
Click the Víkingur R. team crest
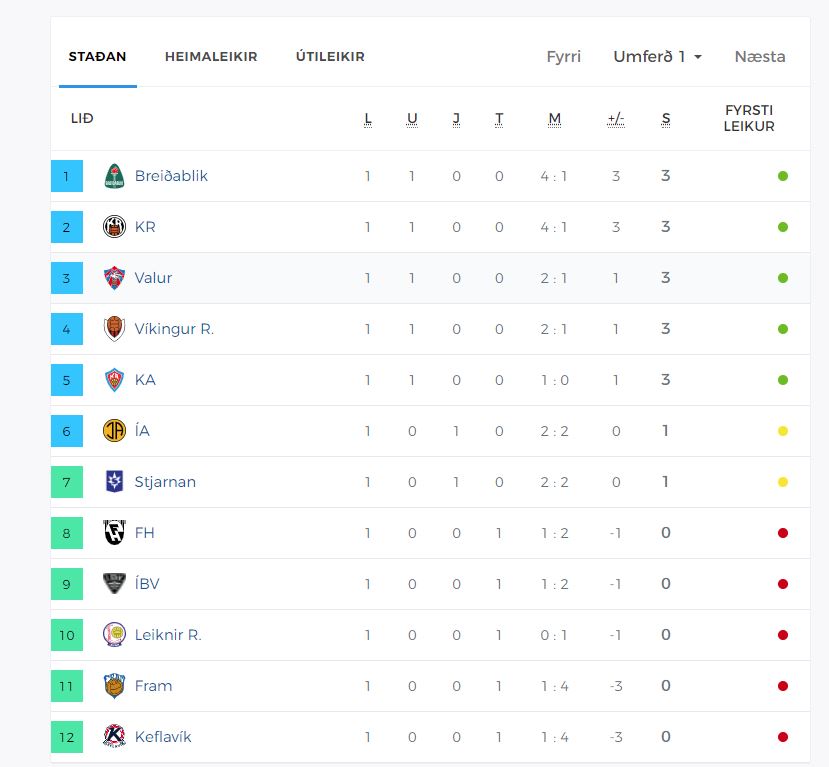click(x=115, y=329)
